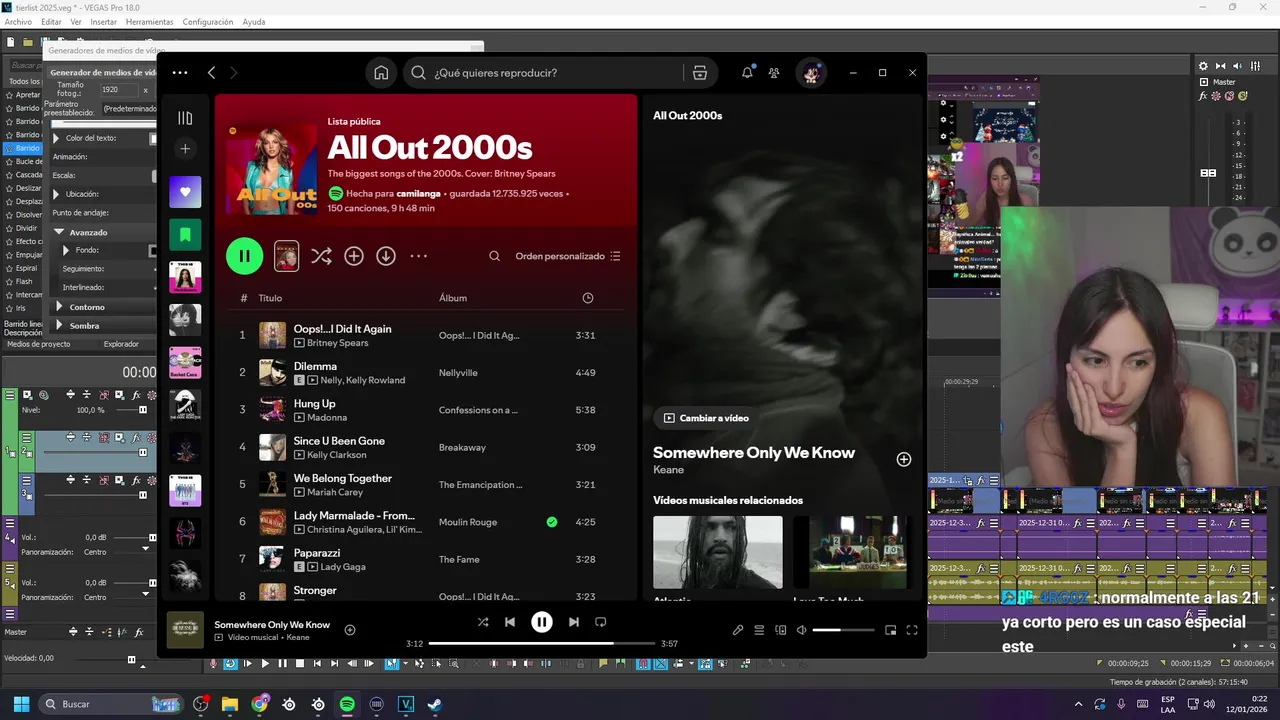Collapse Your Library sidebar icon
The width and height of the screenshot is (1280, 720).
pyautogui.click(x=185, y=118)
